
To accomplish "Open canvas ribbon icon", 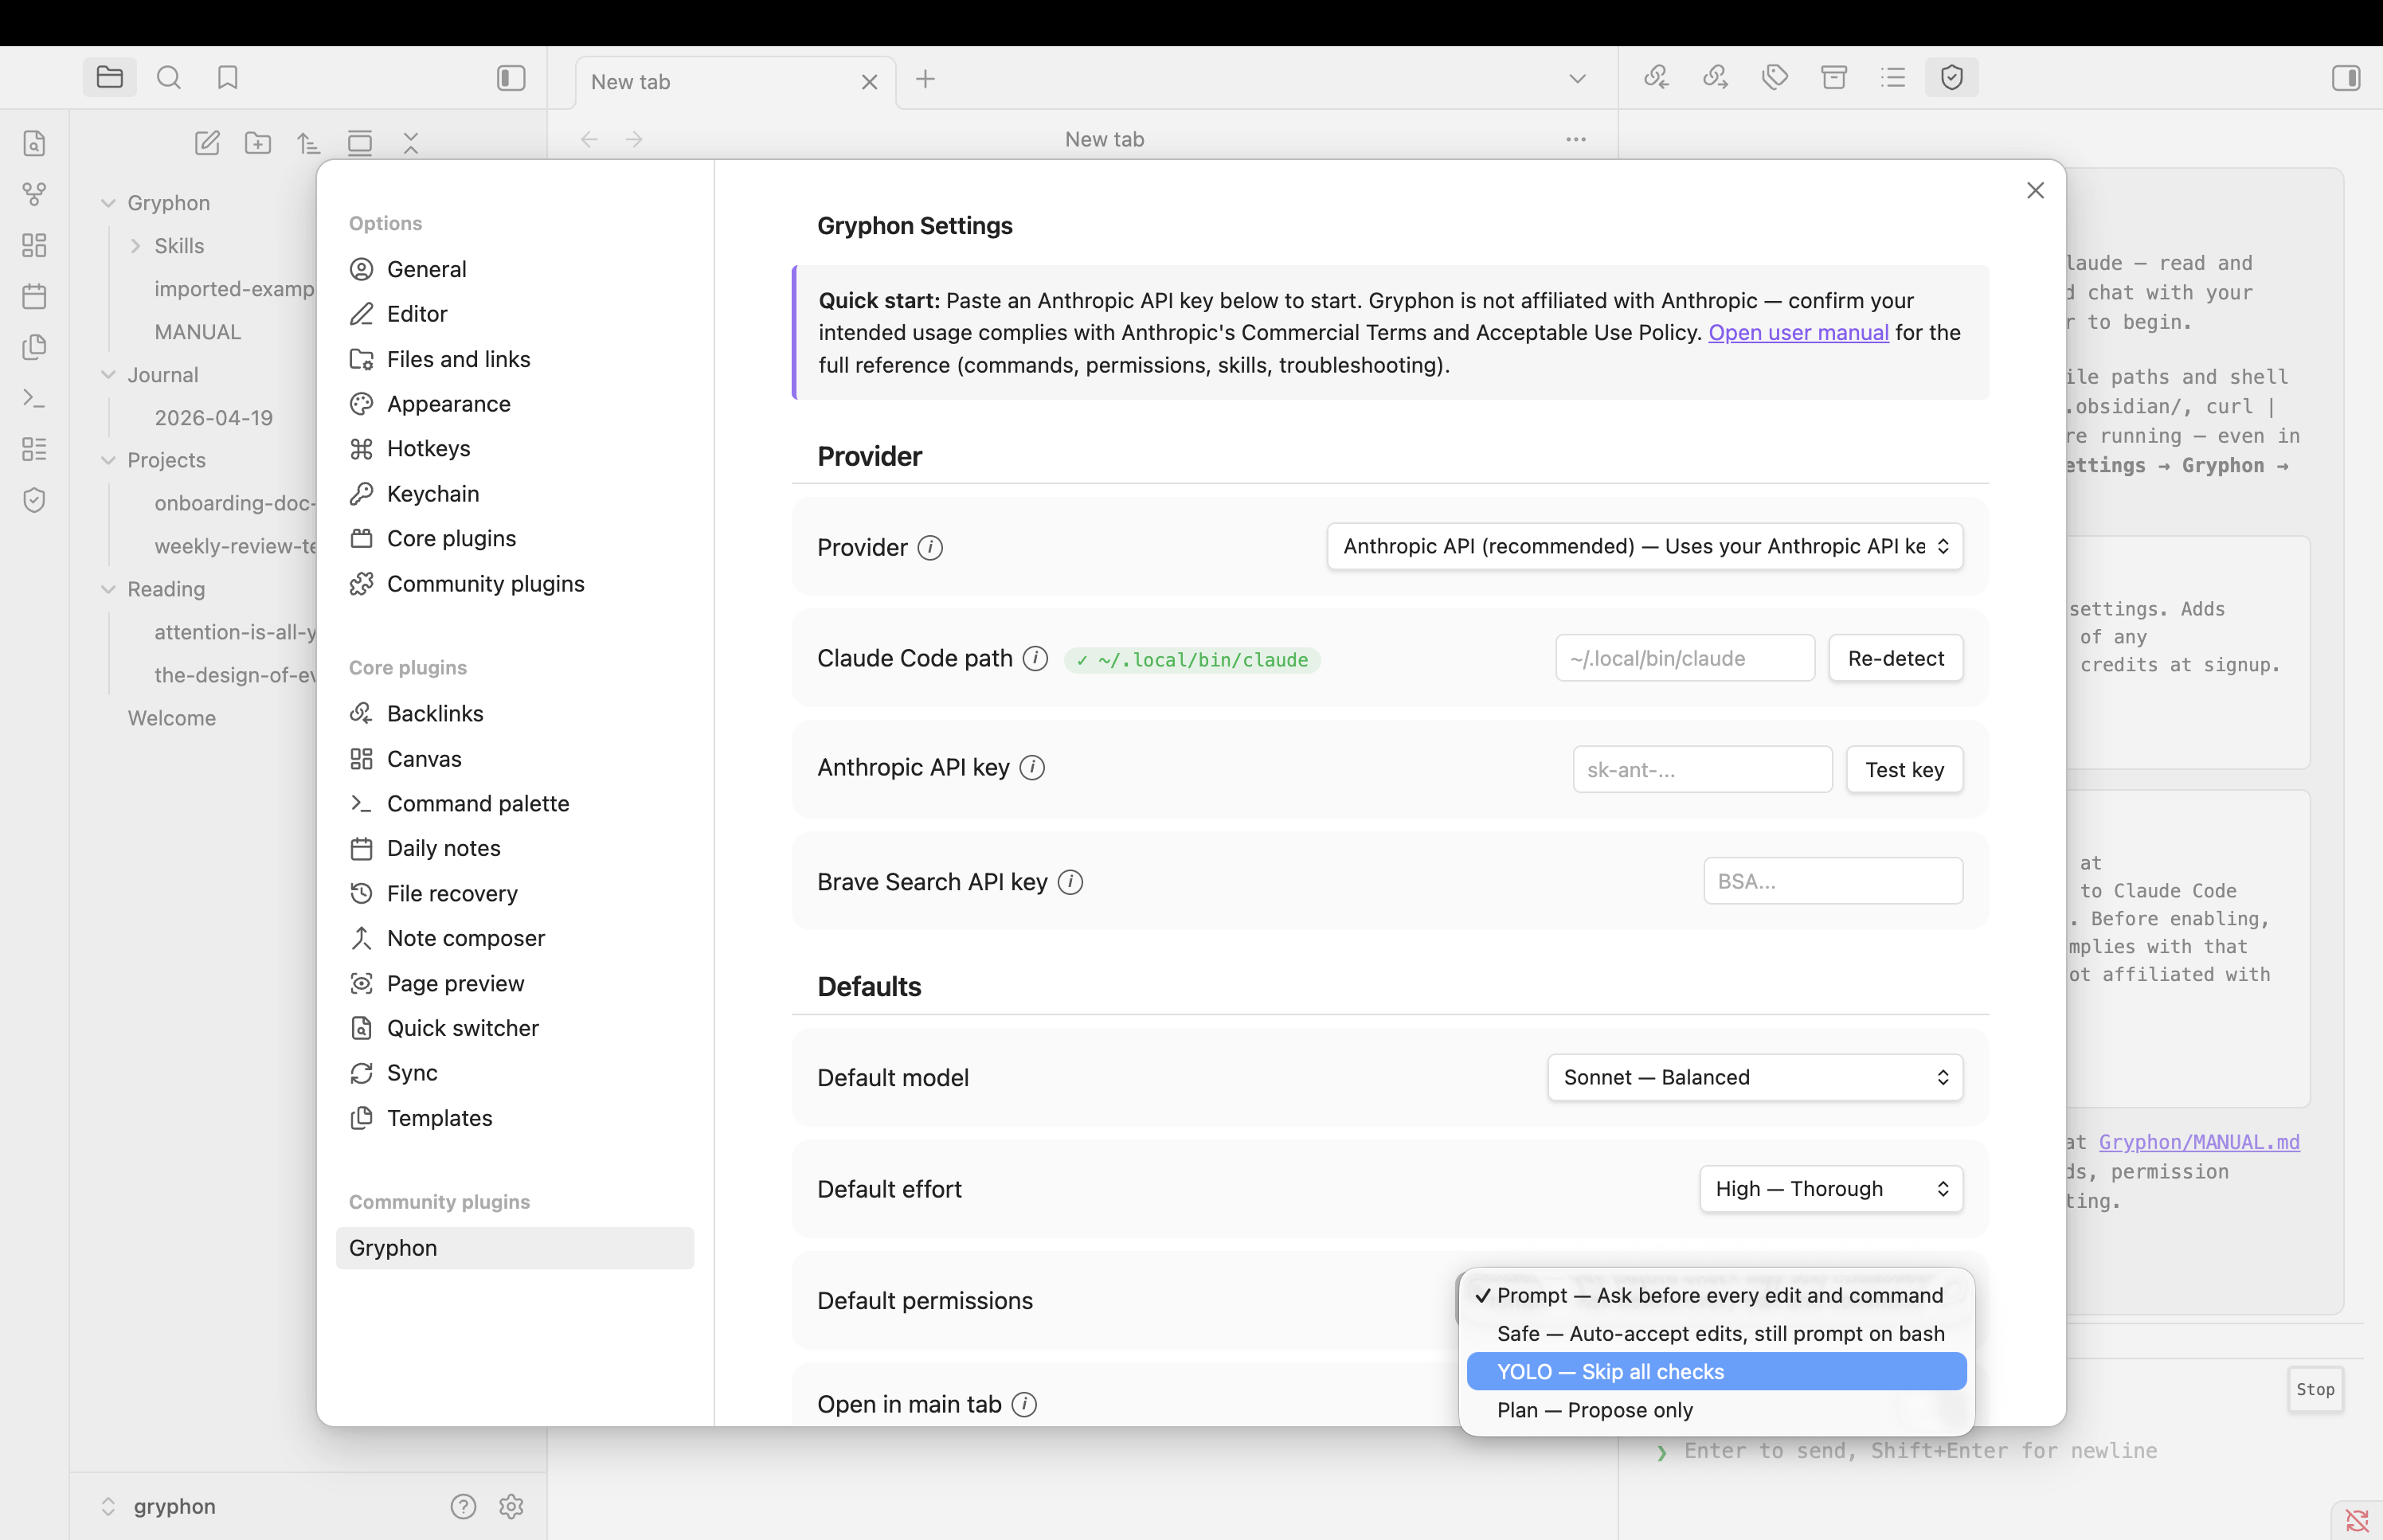I will point(34,245).
